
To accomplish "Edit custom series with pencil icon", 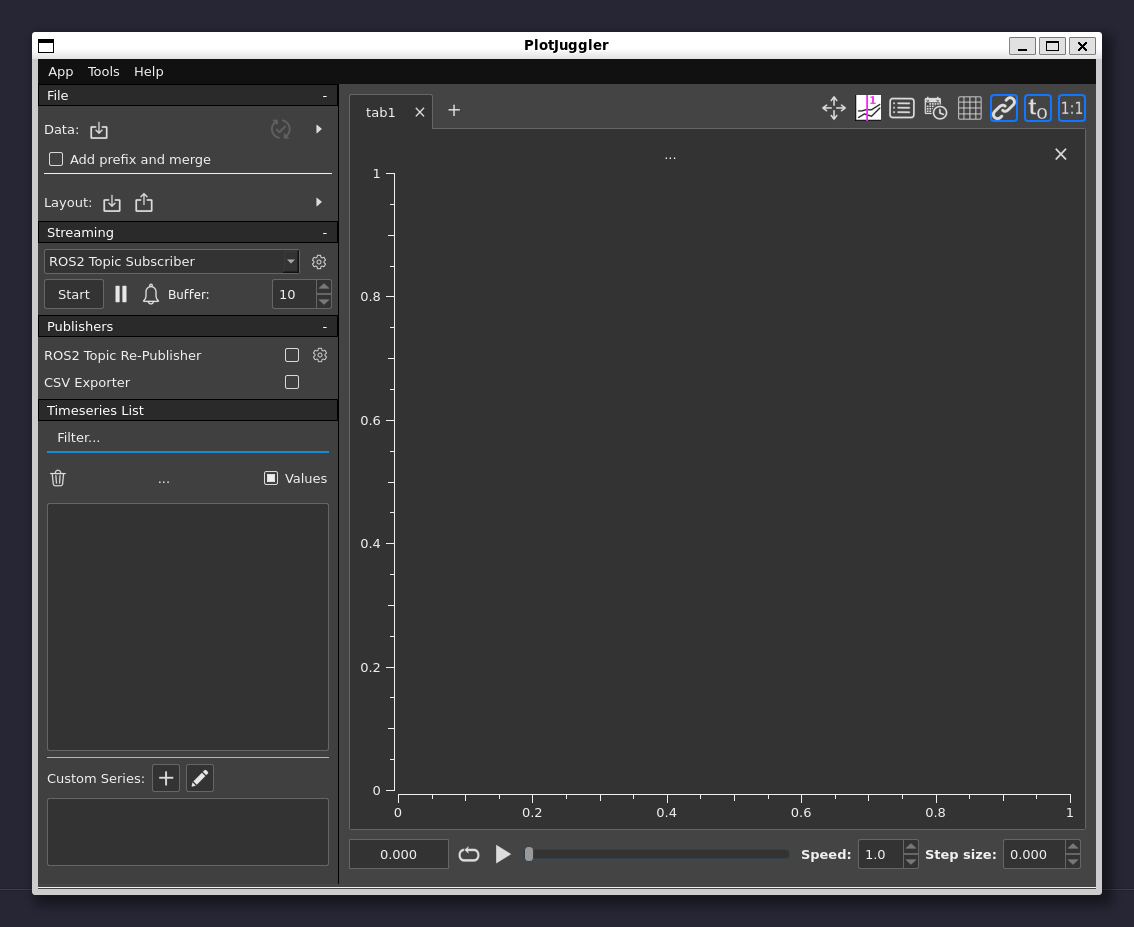I will 200,778.
